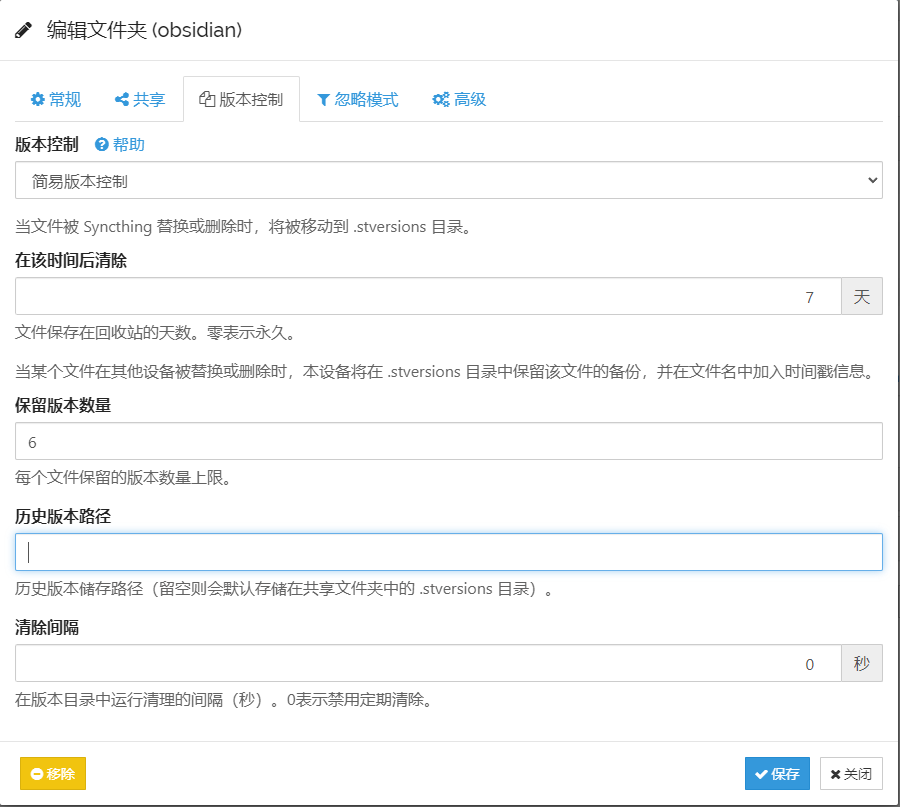Switch to the 共享 tab

tap(140, 100)
